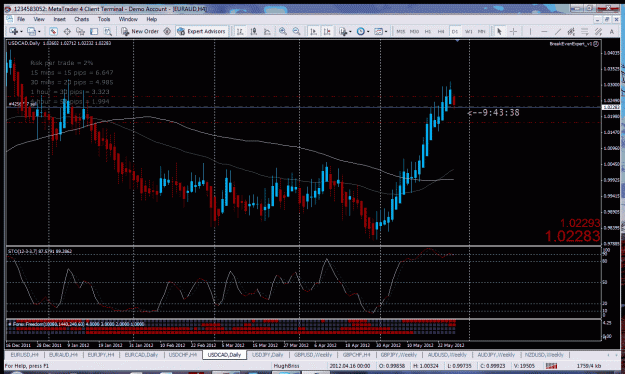Switch to the USDCHF,H4 chart tab
This screenshot has height=374, width=625.
click(183, 354)
